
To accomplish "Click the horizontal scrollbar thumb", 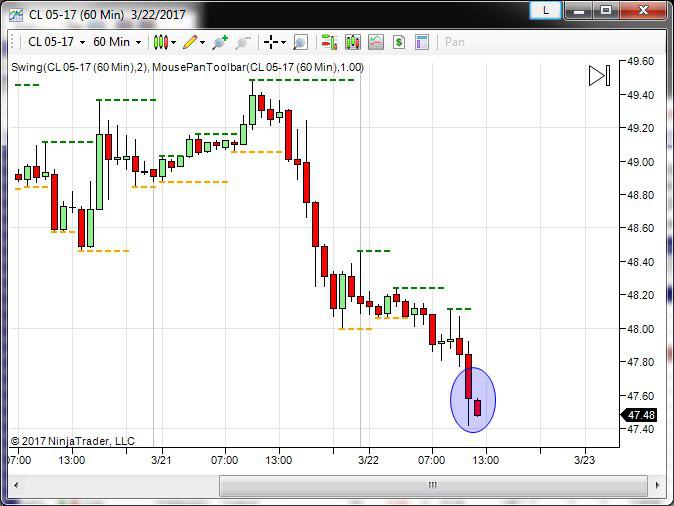I will click(x=433, y=486).
